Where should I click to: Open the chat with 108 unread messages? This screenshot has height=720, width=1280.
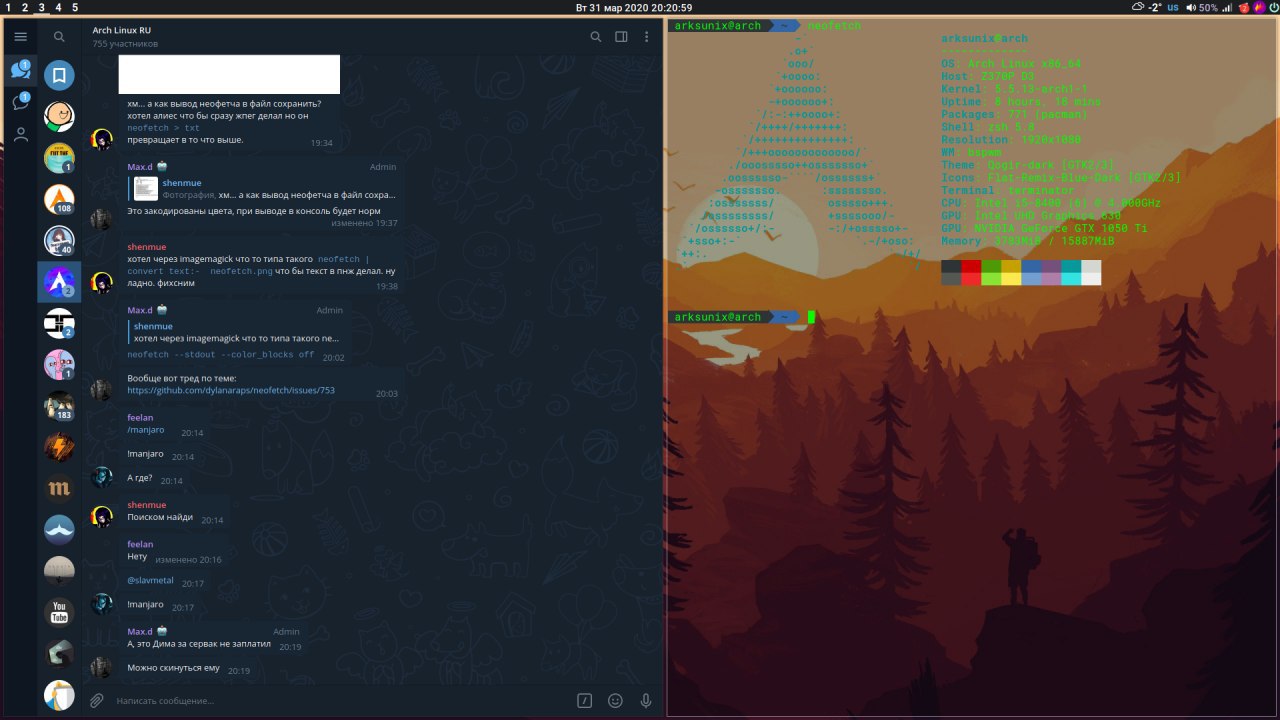tap(59, 199)
